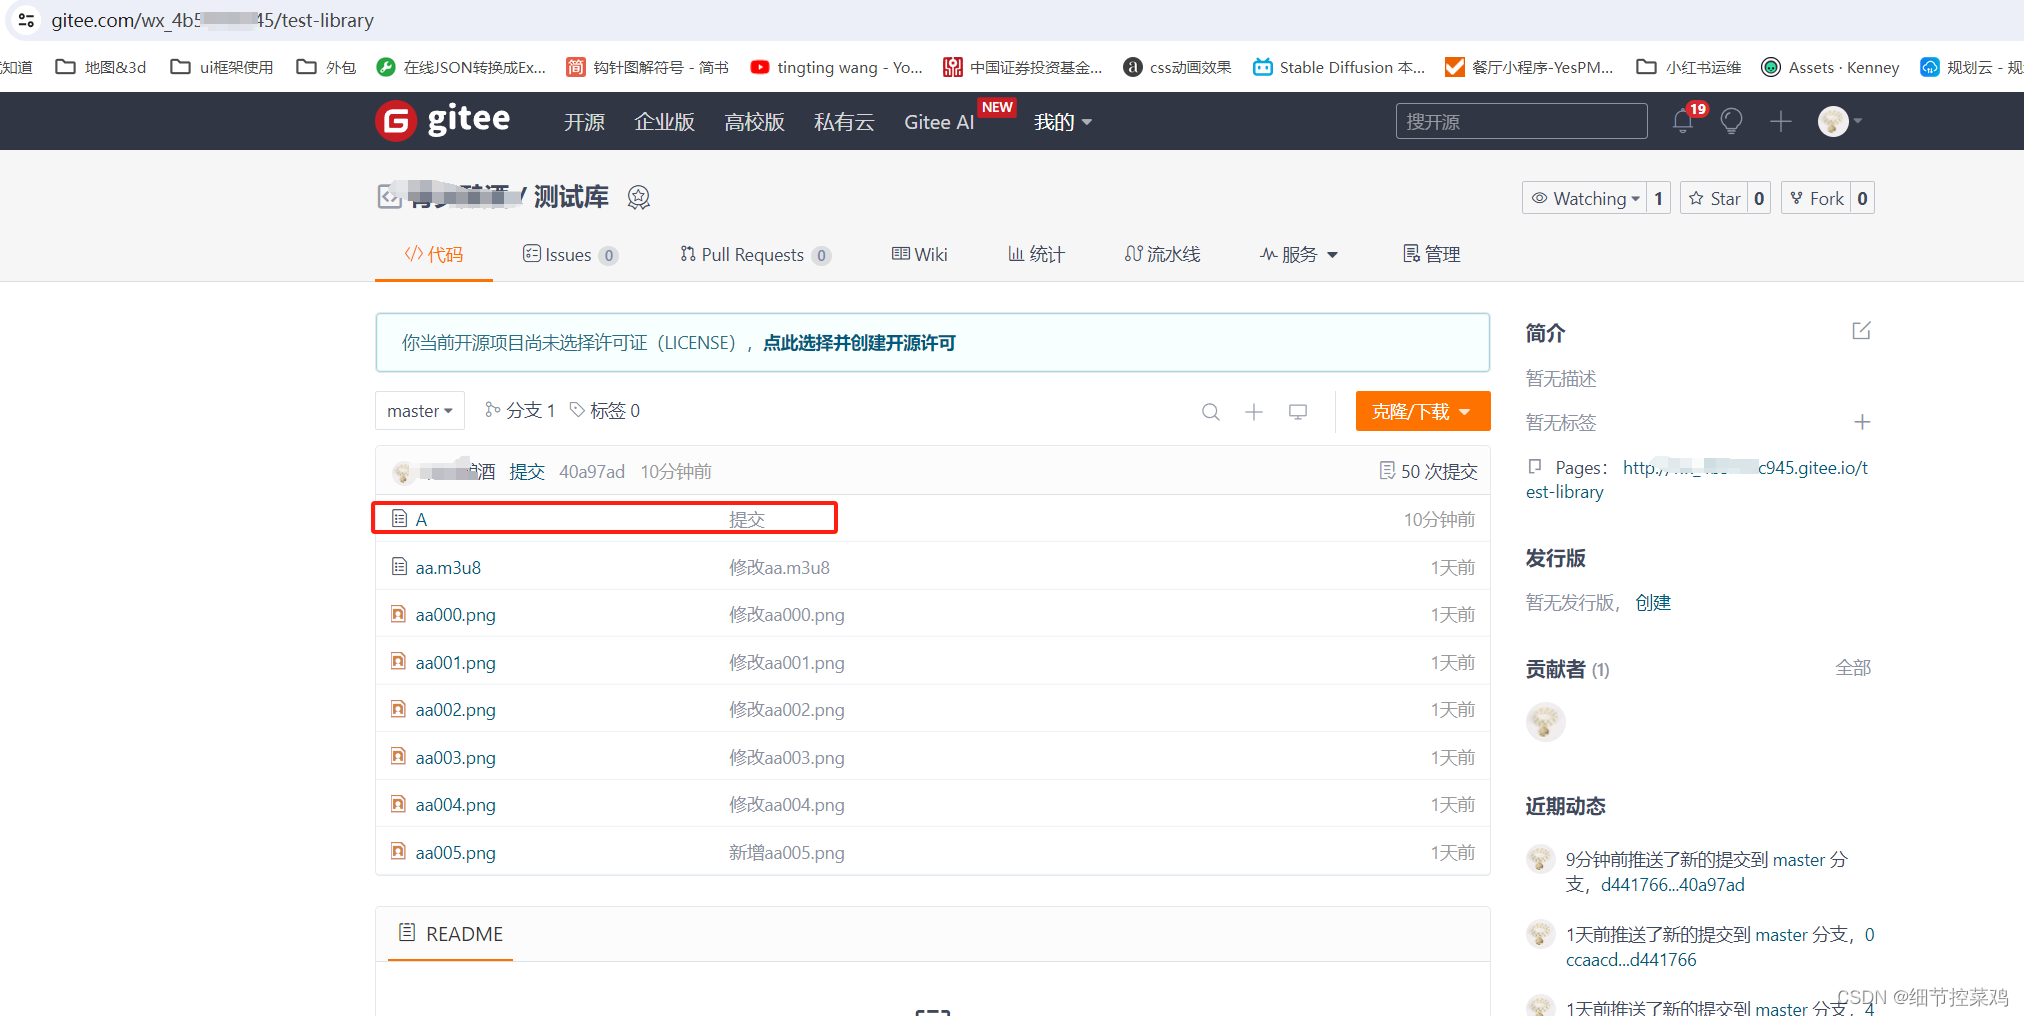2024x1016 pixels.
Task: Click the badge icon next to 测试库
Action: 638,197
